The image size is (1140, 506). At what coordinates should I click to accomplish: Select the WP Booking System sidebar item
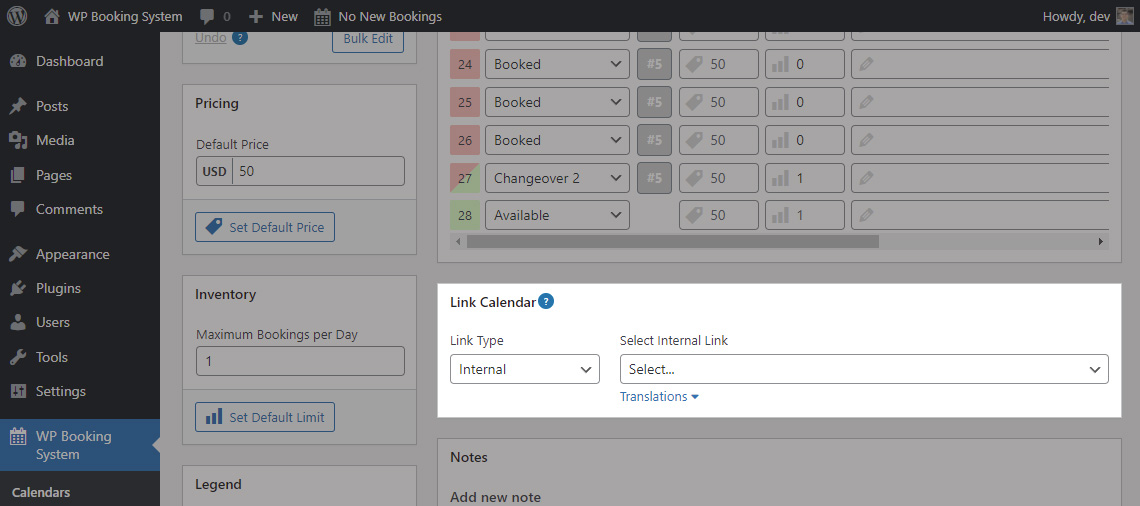pos(80,445)
